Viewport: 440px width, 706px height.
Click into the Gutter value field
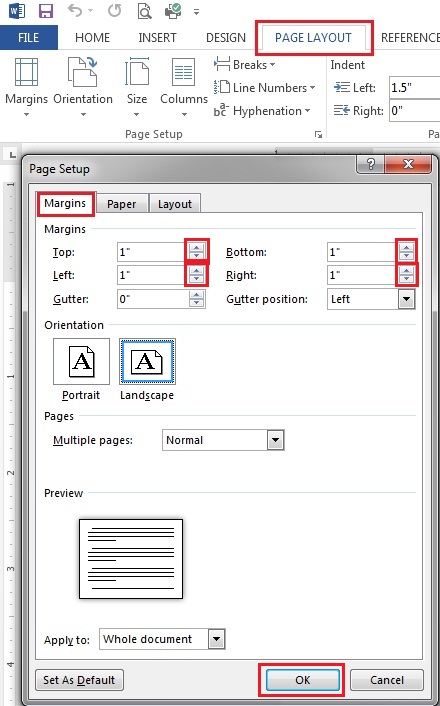tap(153, 299)
